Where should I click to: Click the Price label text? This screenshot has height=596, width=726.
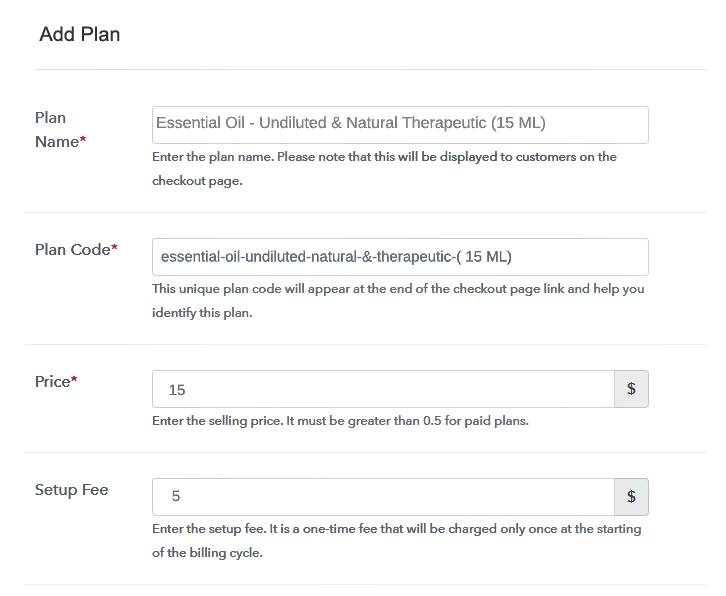click(52, 382)
